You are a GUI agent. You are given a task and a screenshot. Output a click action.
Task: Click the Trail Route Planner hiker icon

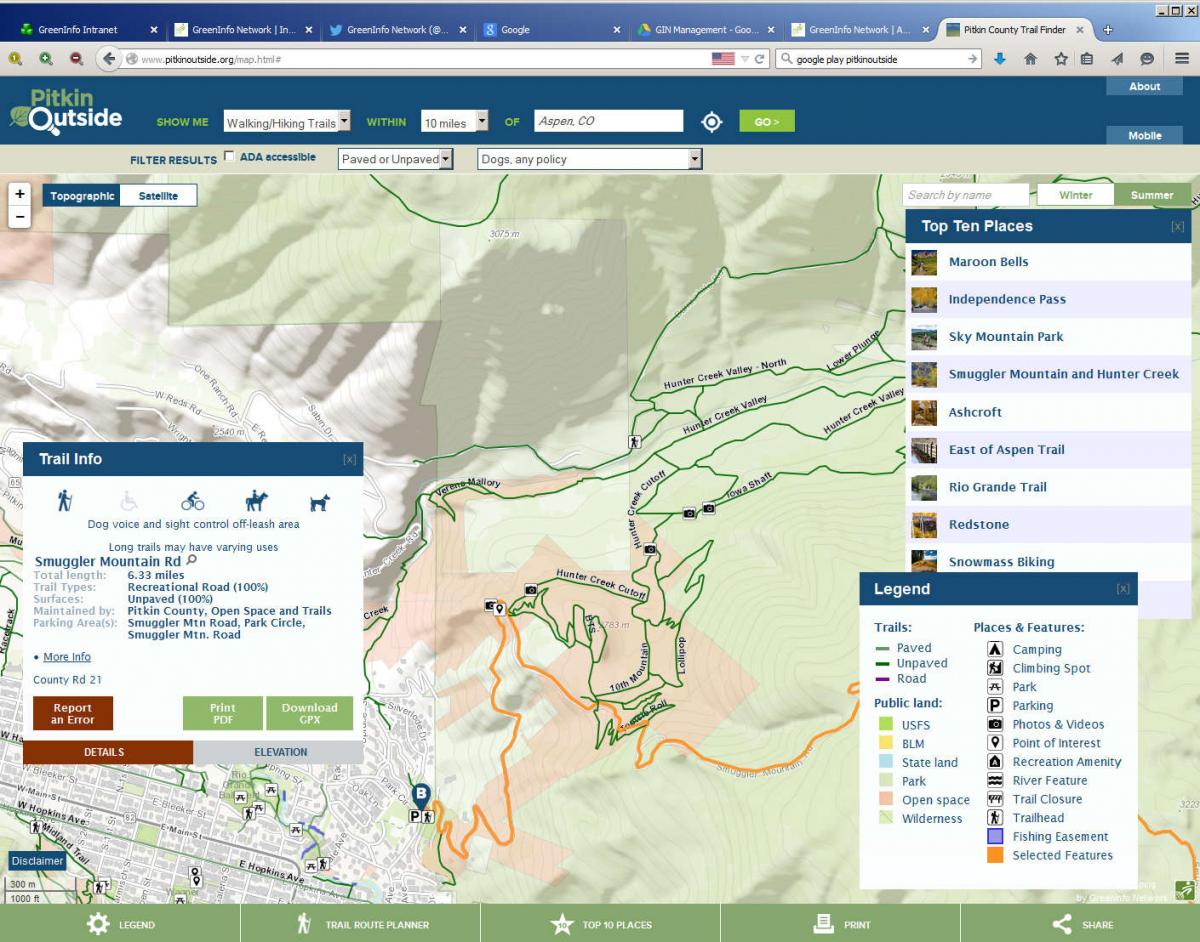[x=304, y=924]
